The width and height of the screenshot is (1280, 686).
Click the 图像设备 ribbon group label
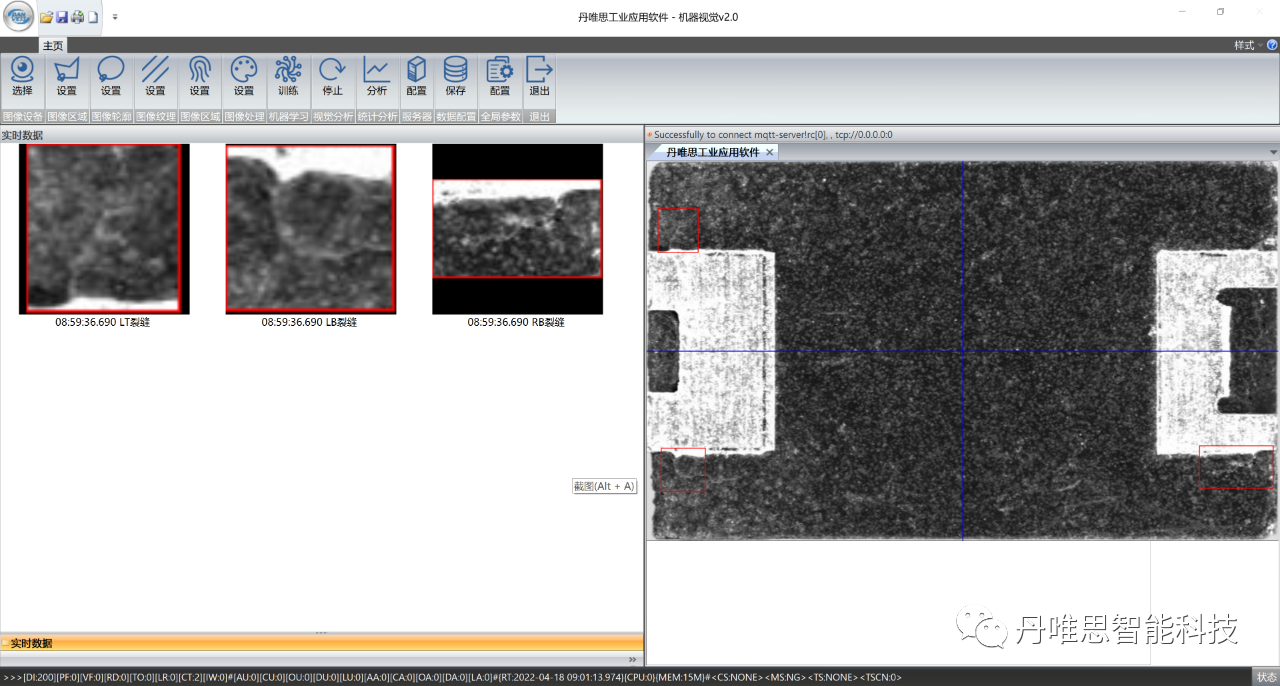pyautogui.click(x=22, y=116)
